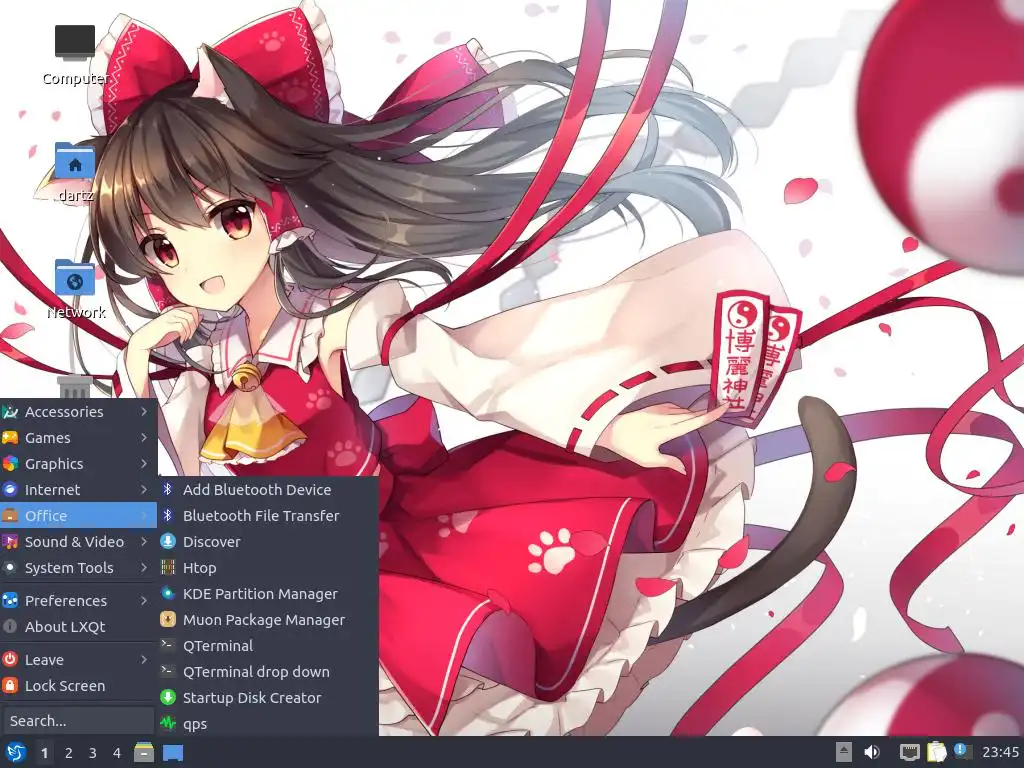
Task: Switch to virtual desktop 3
Action: (93, 753)
